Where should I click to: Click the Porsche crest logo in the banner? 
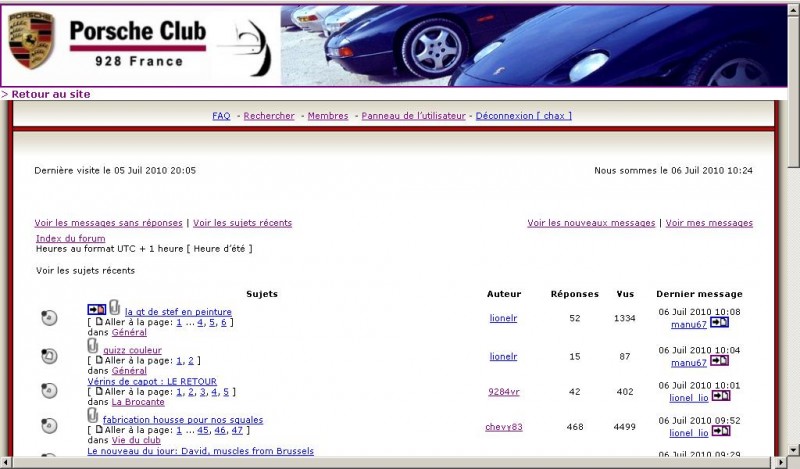pos(31,40)
